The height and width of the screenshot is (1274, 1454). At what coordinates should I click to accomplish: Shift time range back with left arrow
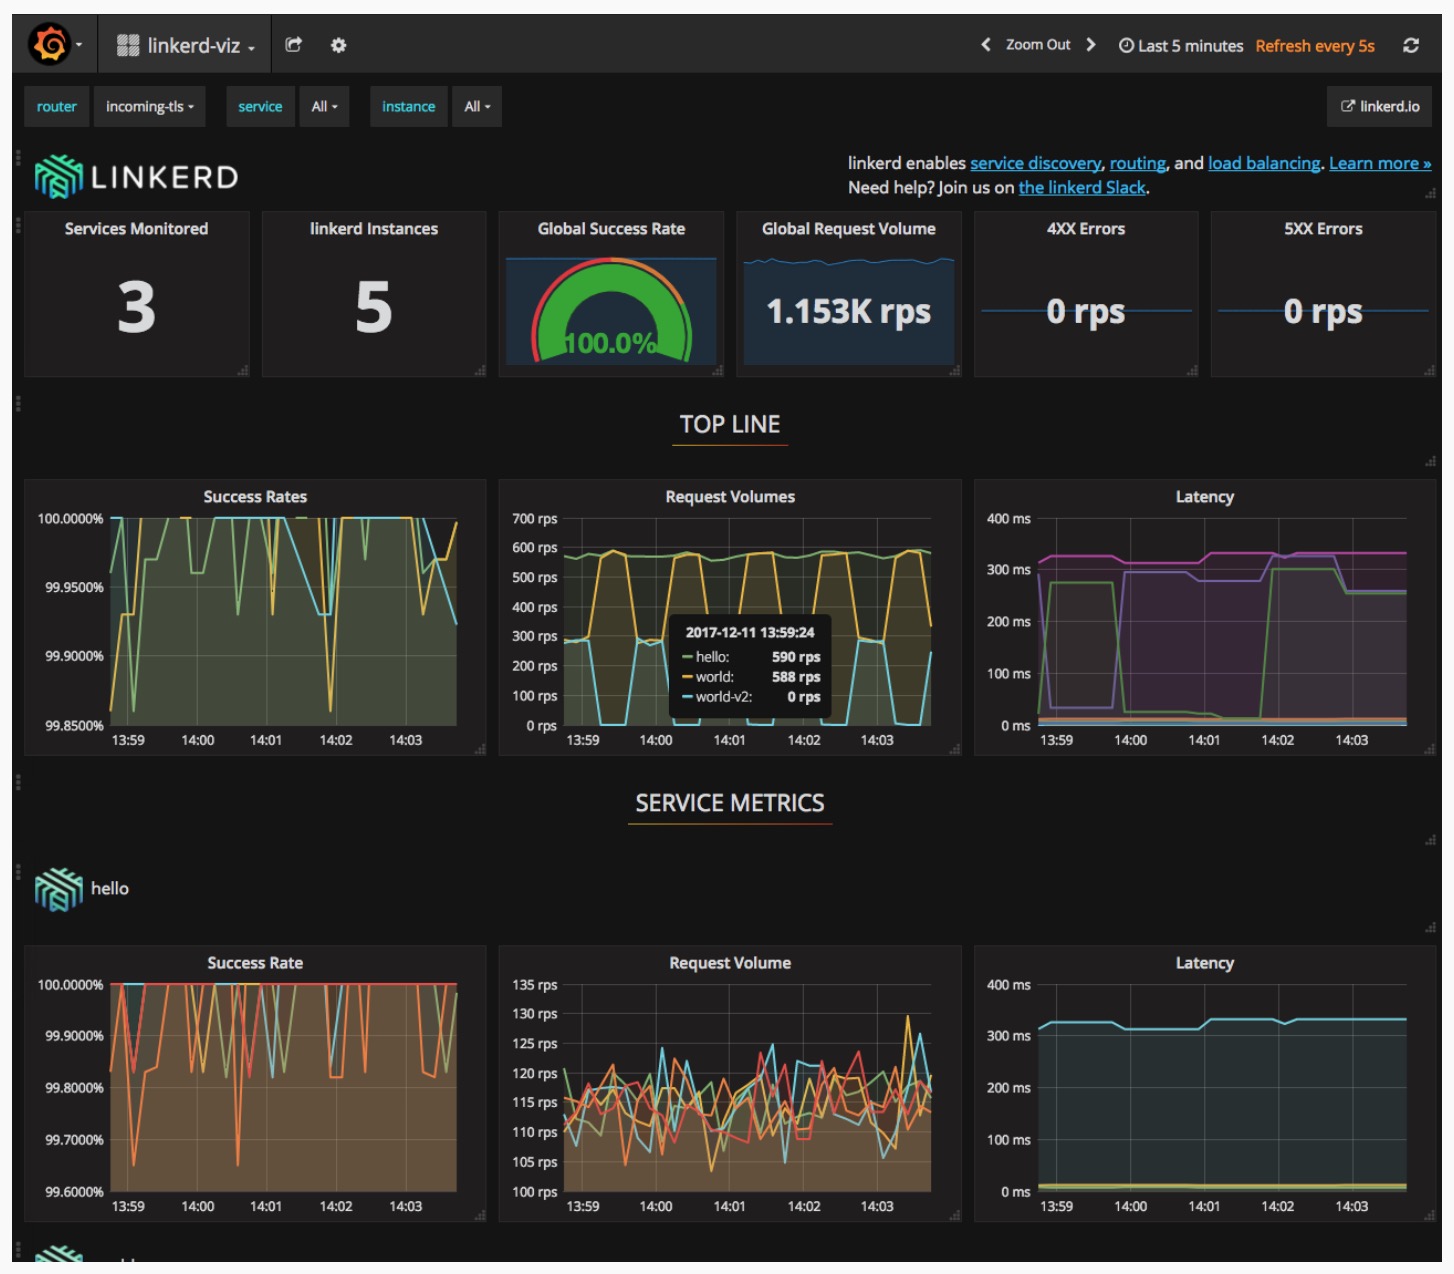point(986,45)
